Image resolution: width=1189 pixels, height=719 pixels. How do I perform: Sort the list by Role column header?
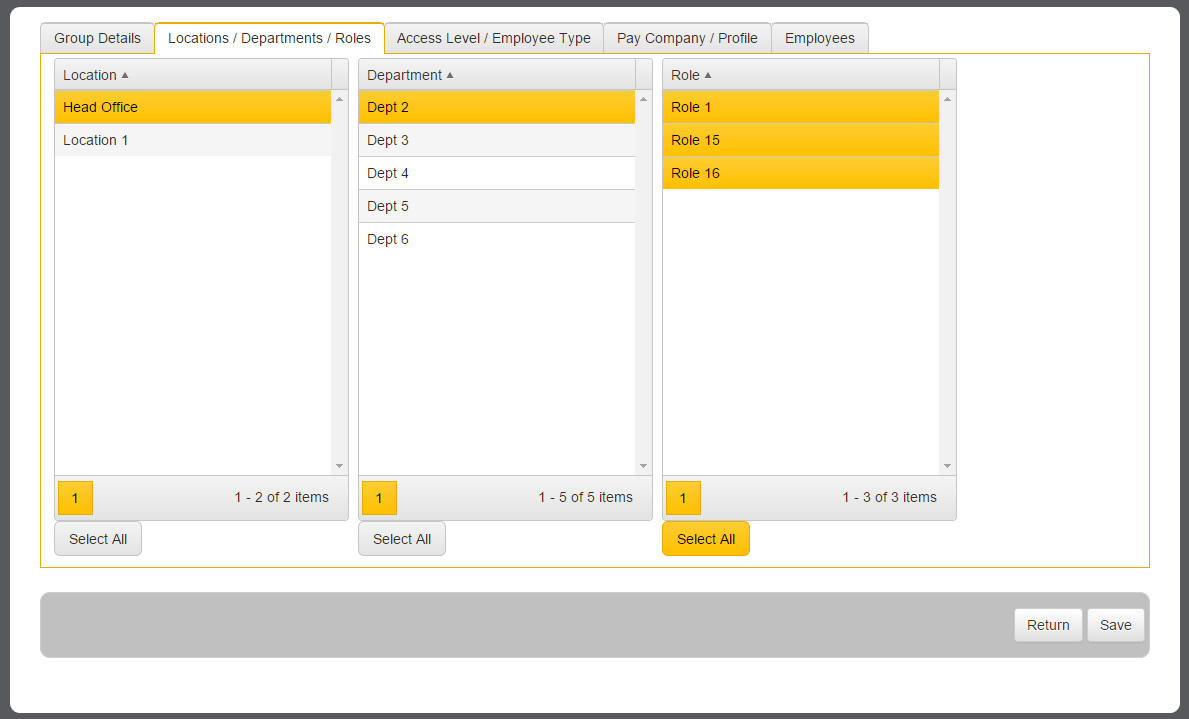click(x=801, y=75)
